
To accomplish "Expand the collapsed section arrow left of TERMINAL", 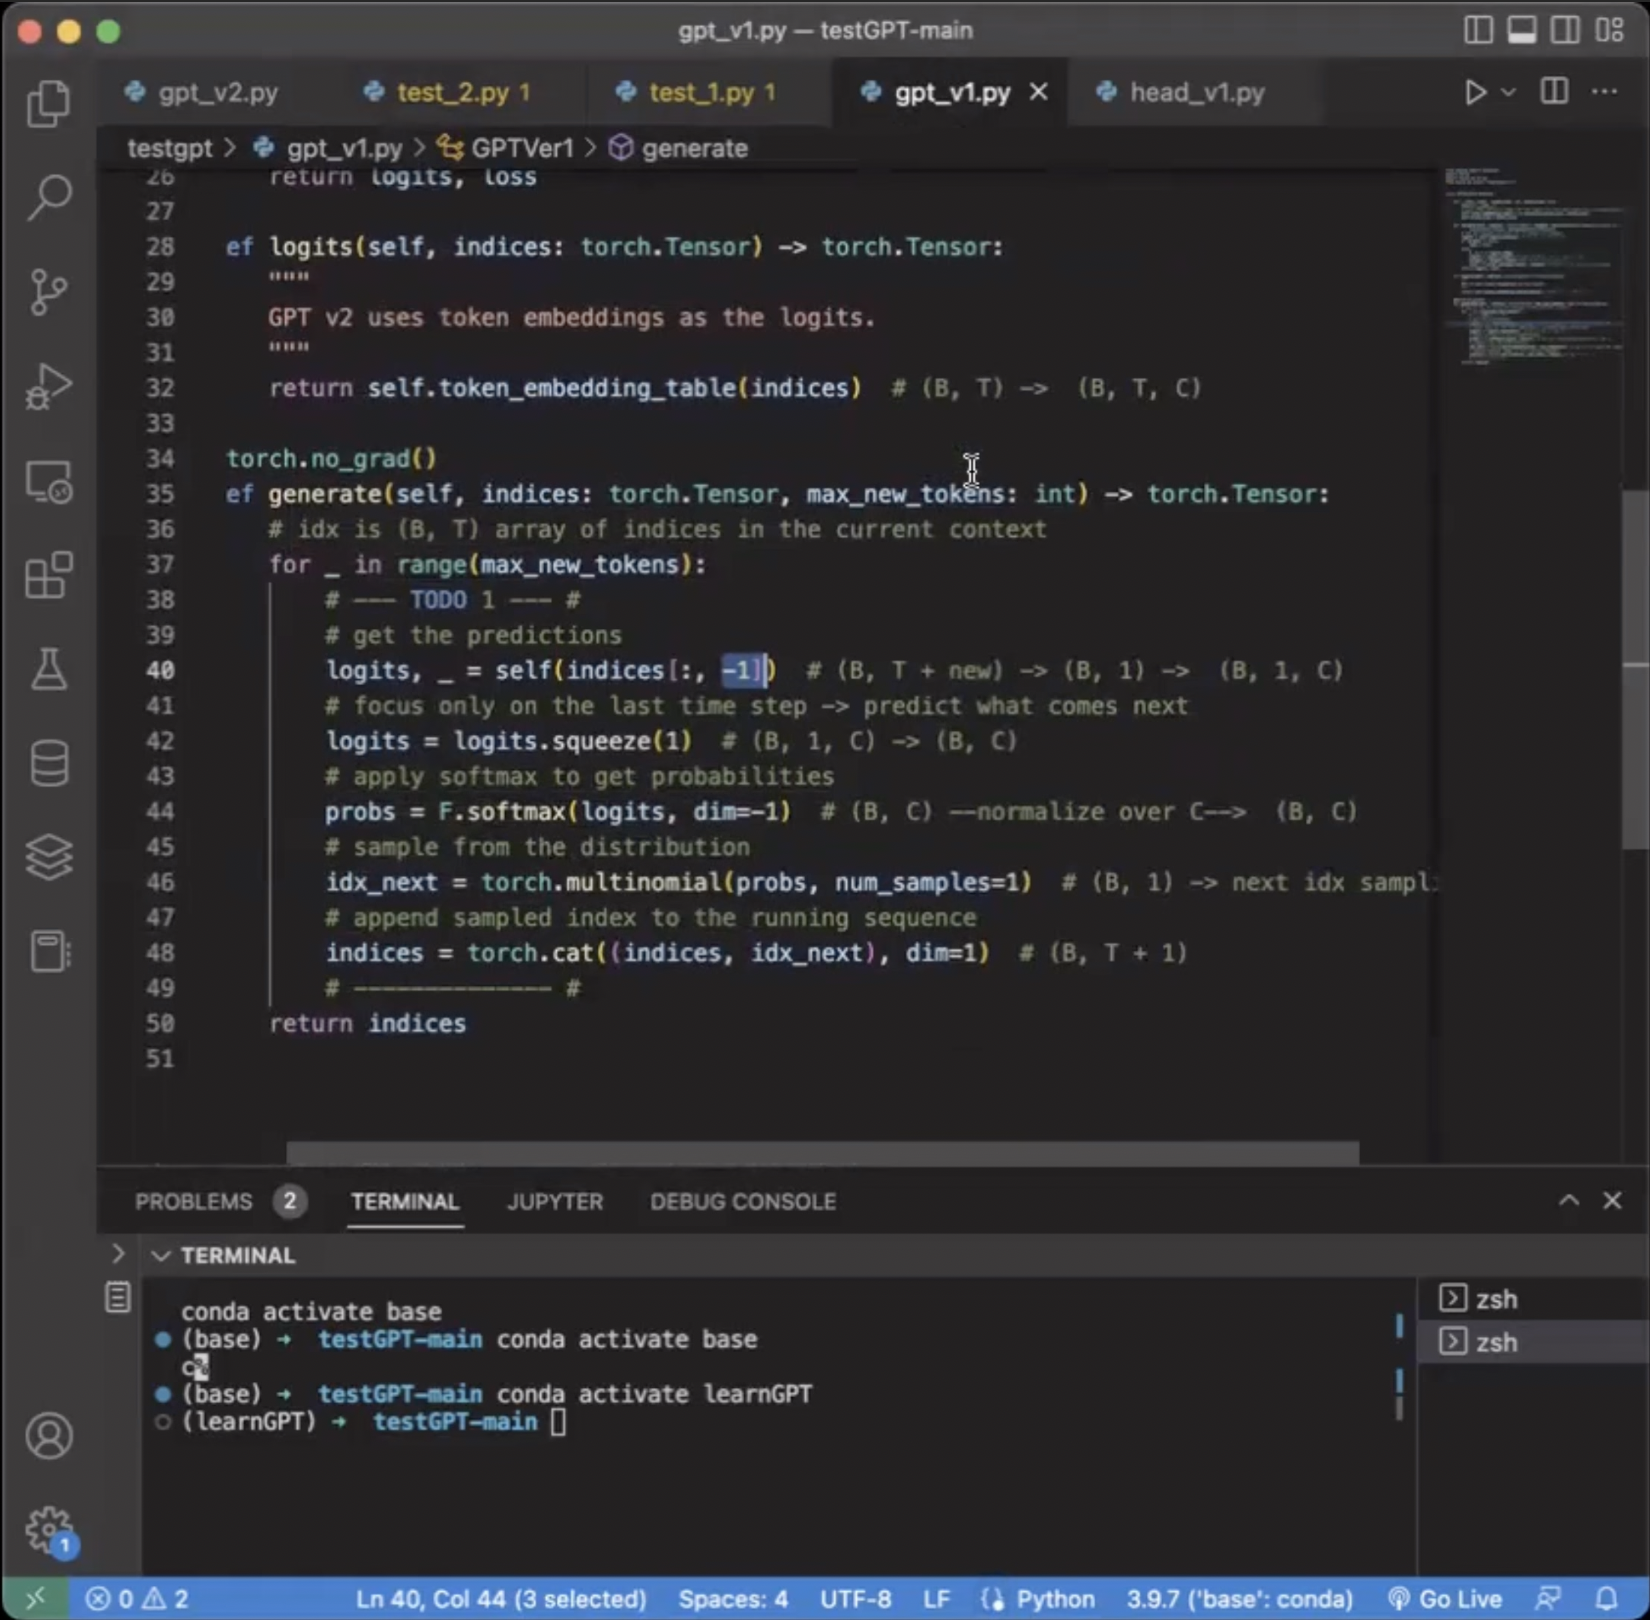I will (118, 1254).
